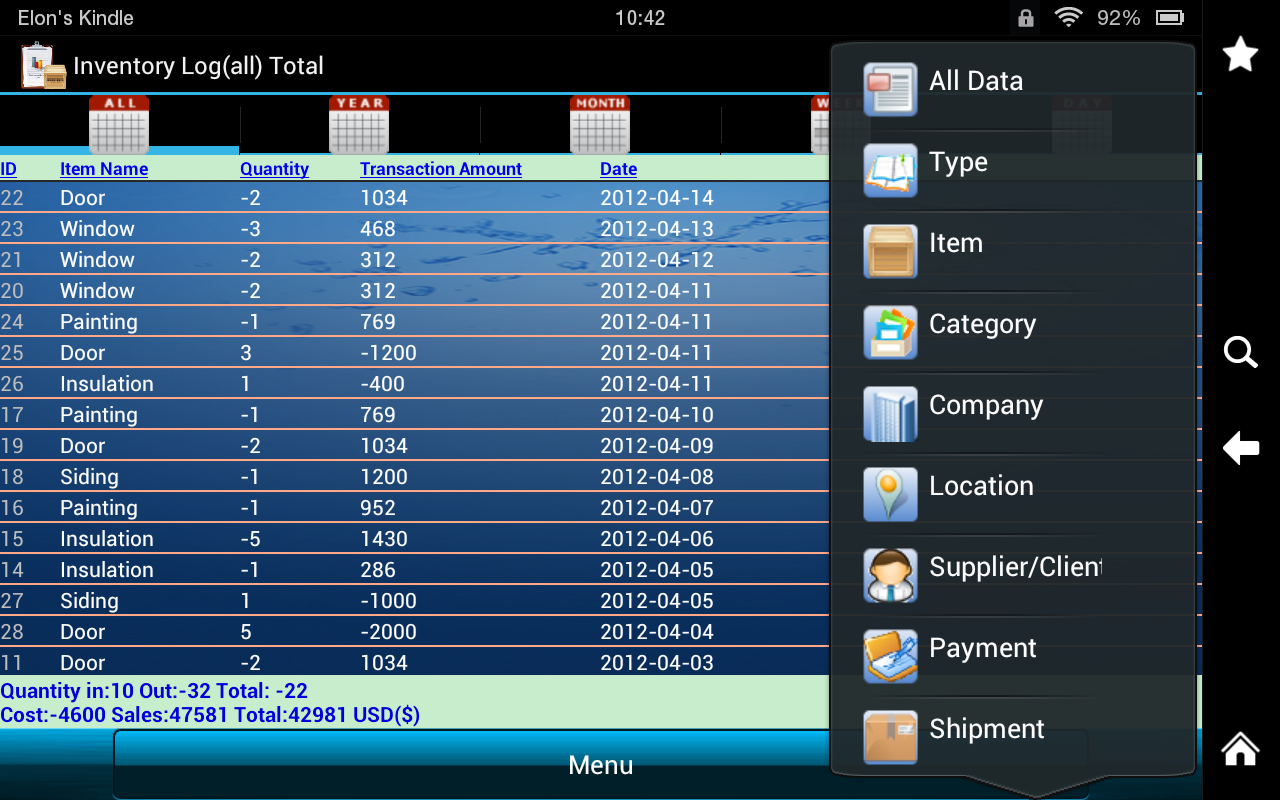Tap the back arrow icon
Image resolution: width=1280 pixels, height=800 pixels.
tap(1241, 448)
